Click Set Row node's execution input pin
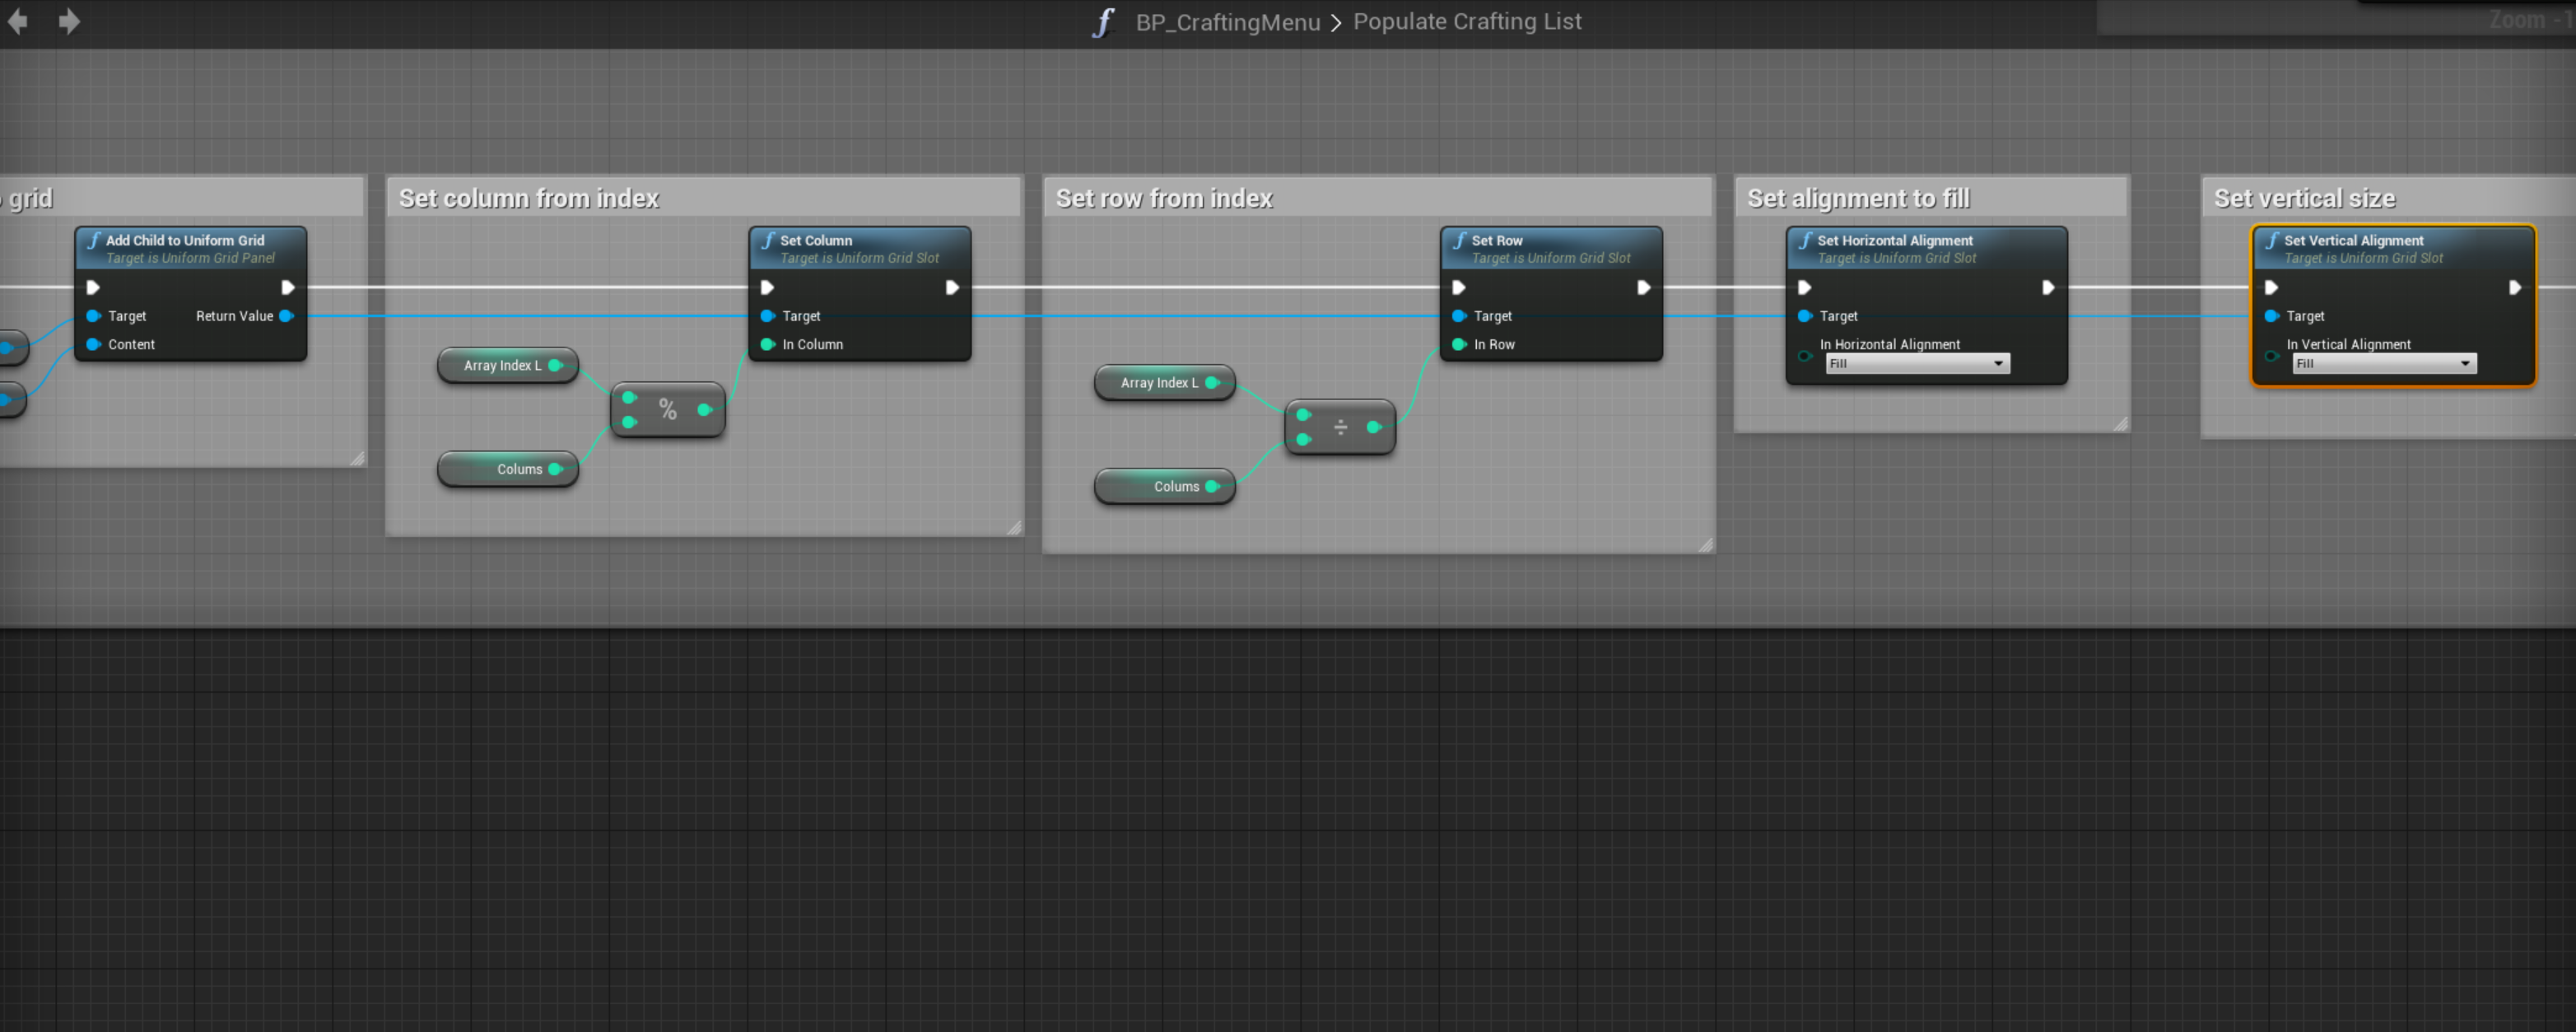This screenshot has width=2576, height=1032. tap(1459, 288)
